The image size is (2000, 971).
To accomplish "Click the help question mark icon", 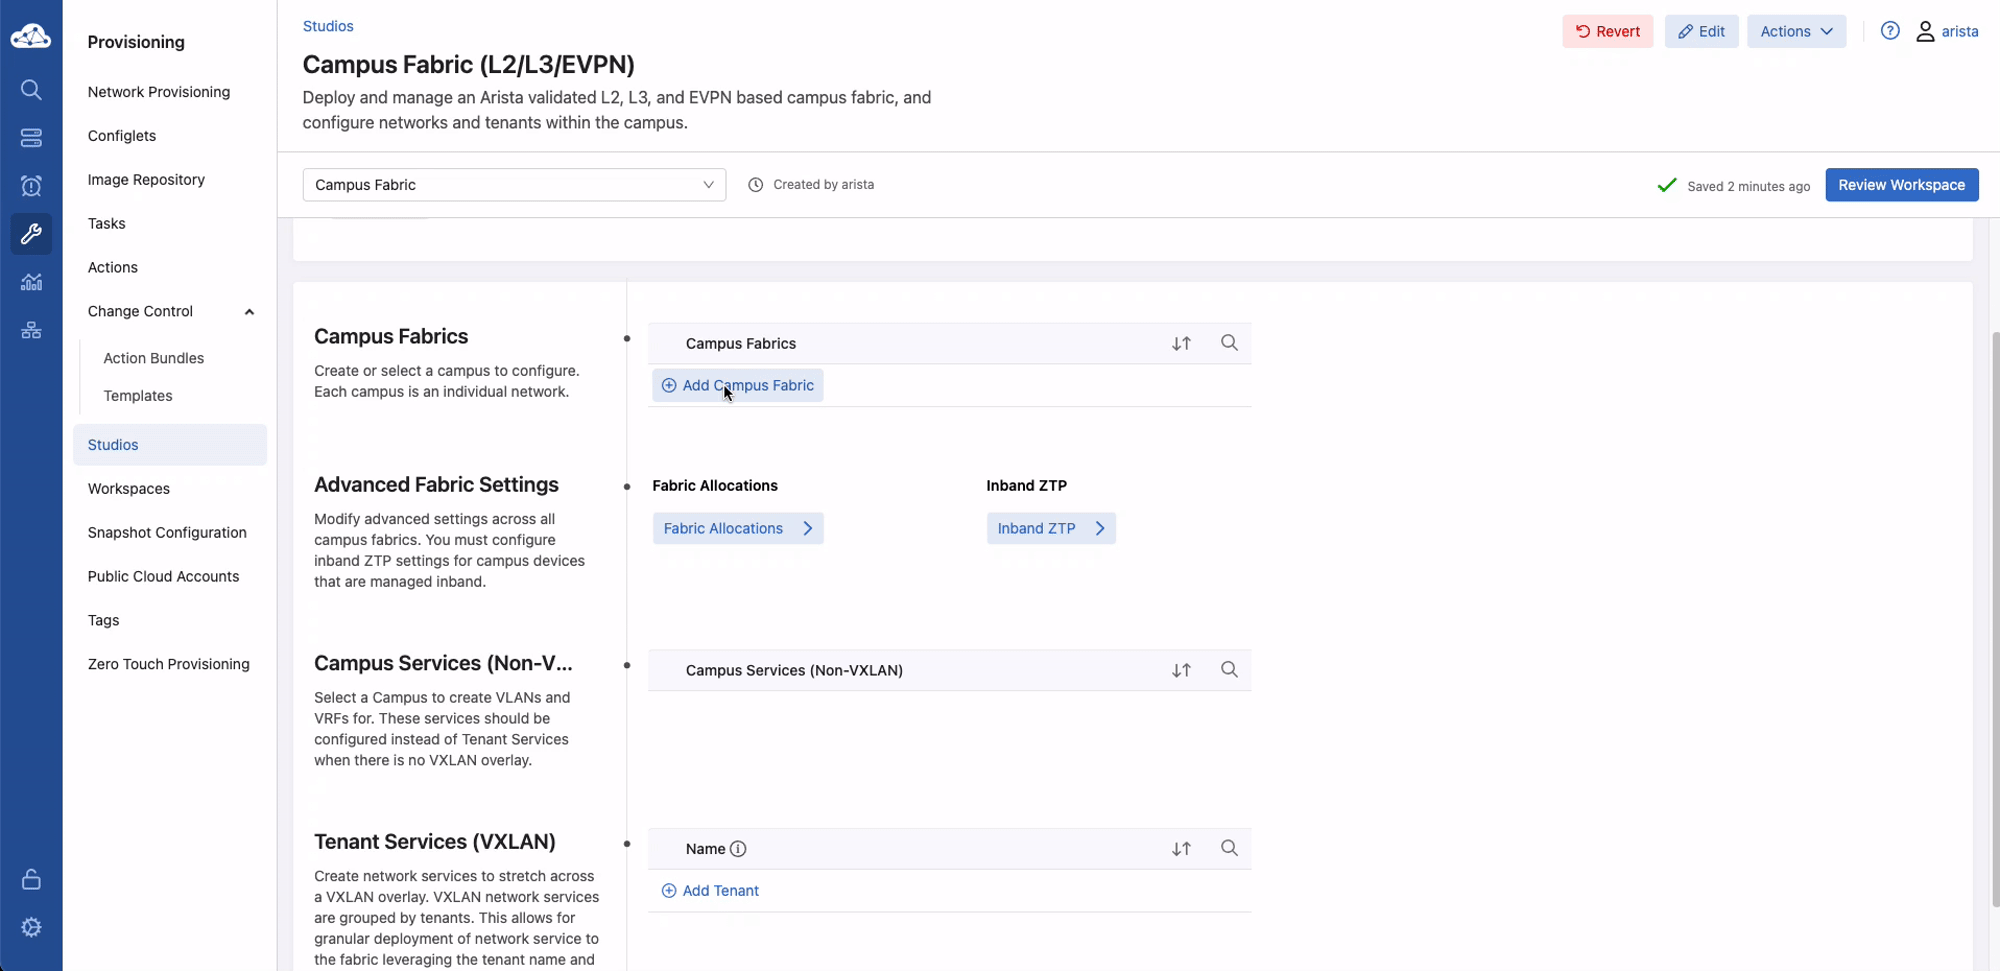I will click(x=1889, y=31).
